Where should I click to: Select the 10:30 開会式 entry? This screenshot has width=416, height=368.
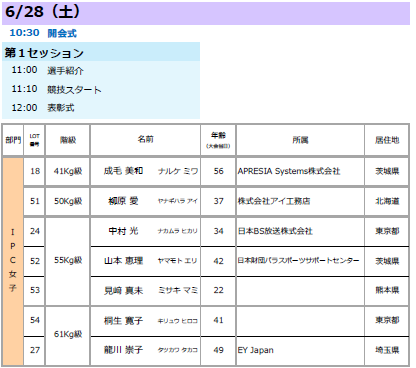coord(43,33)
